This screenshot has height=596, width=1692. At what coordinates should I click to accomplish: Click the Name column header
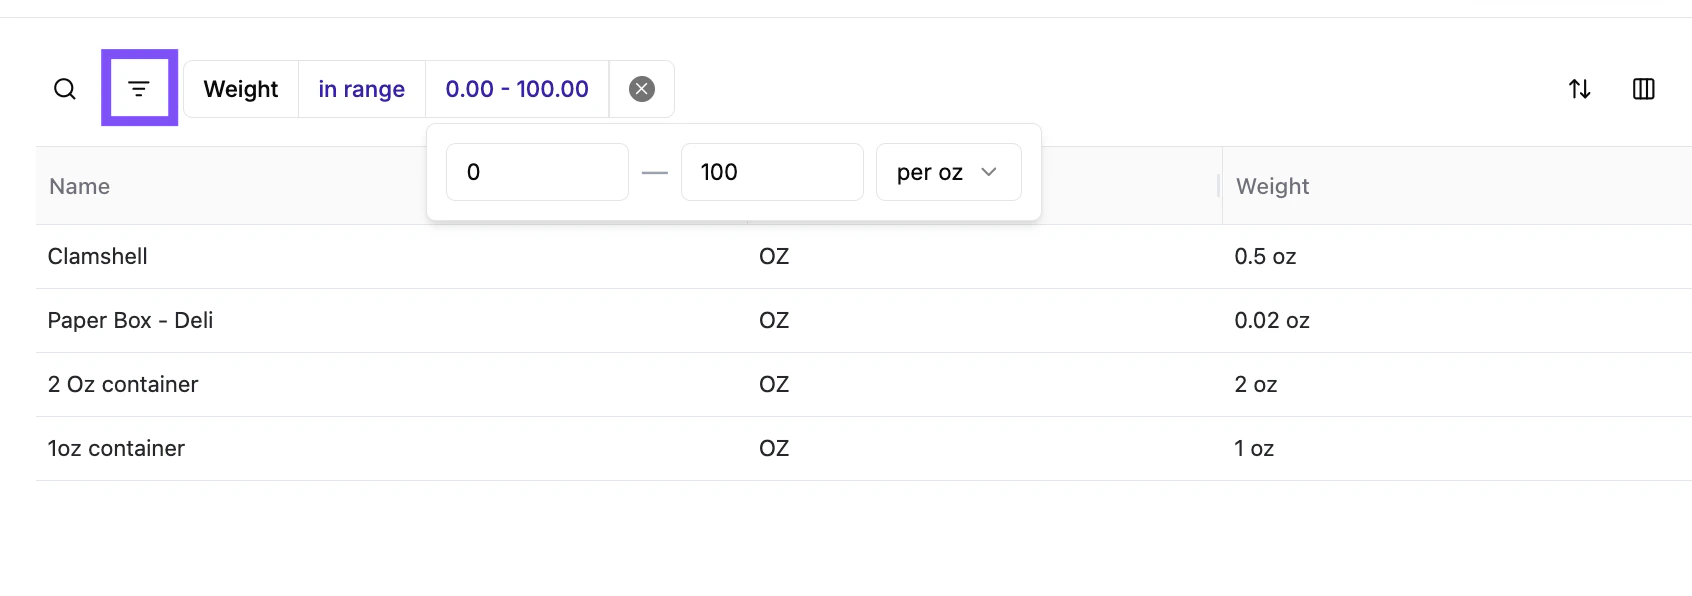tap(80, 186)
